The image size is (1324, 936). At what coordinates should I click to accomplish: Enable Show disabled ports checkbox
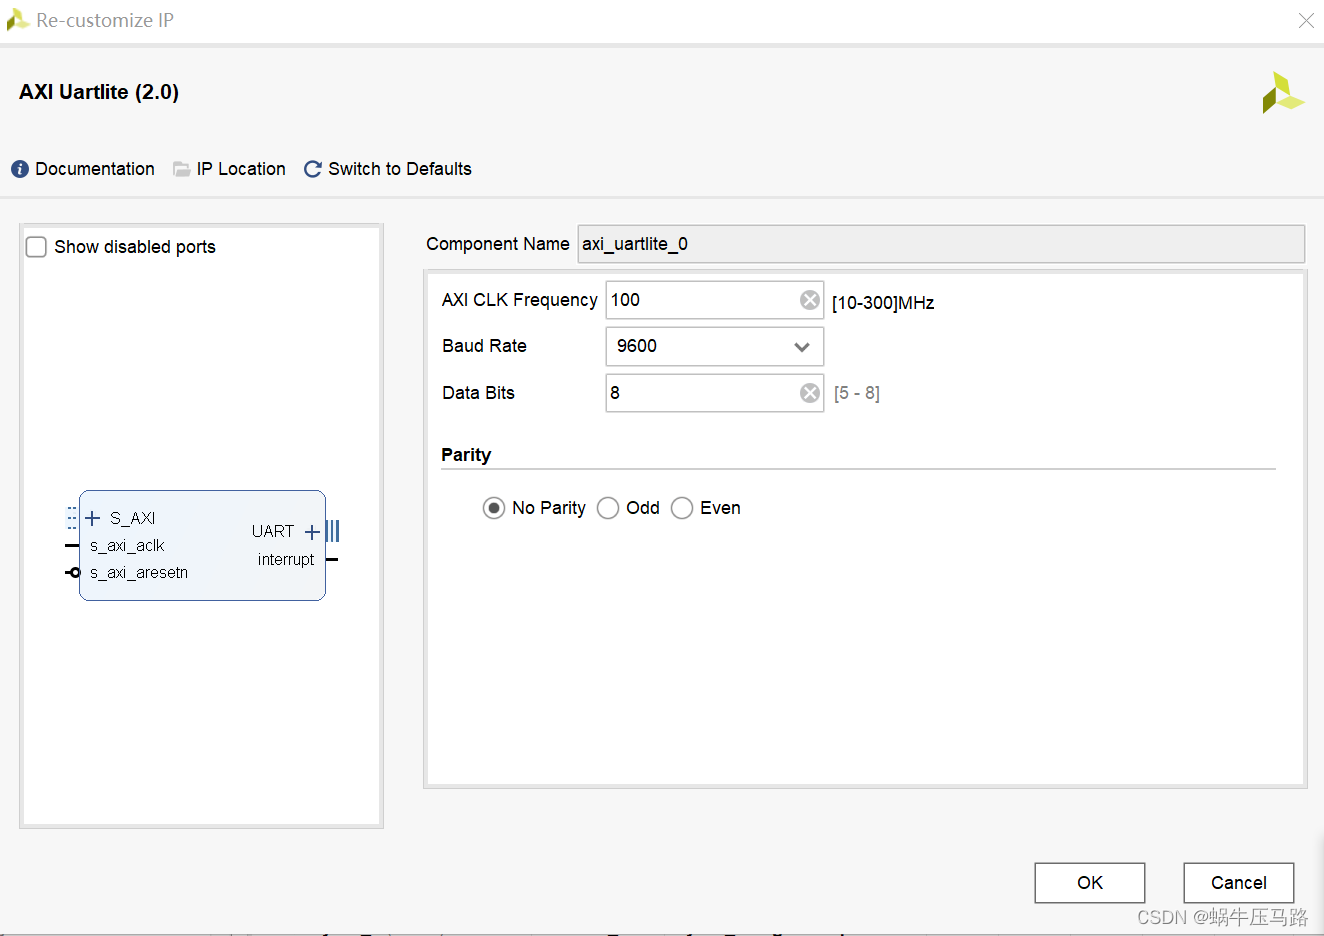pos(36,247)
